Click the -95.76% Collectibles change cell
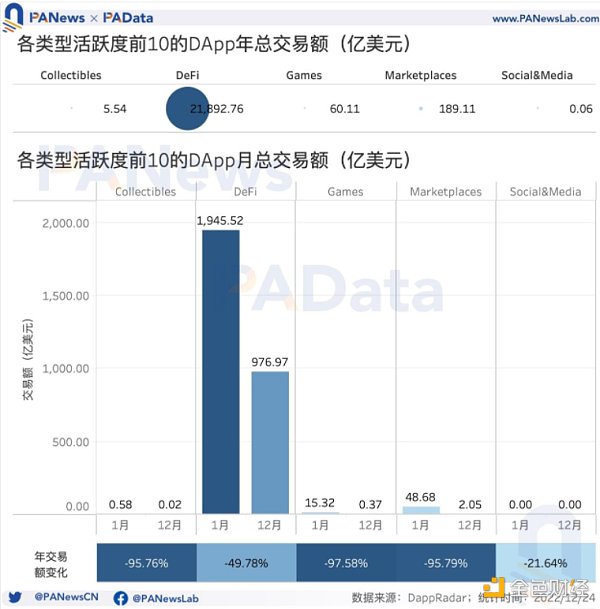Viewport: 600px width, 609px height. [x=147, y=562]
